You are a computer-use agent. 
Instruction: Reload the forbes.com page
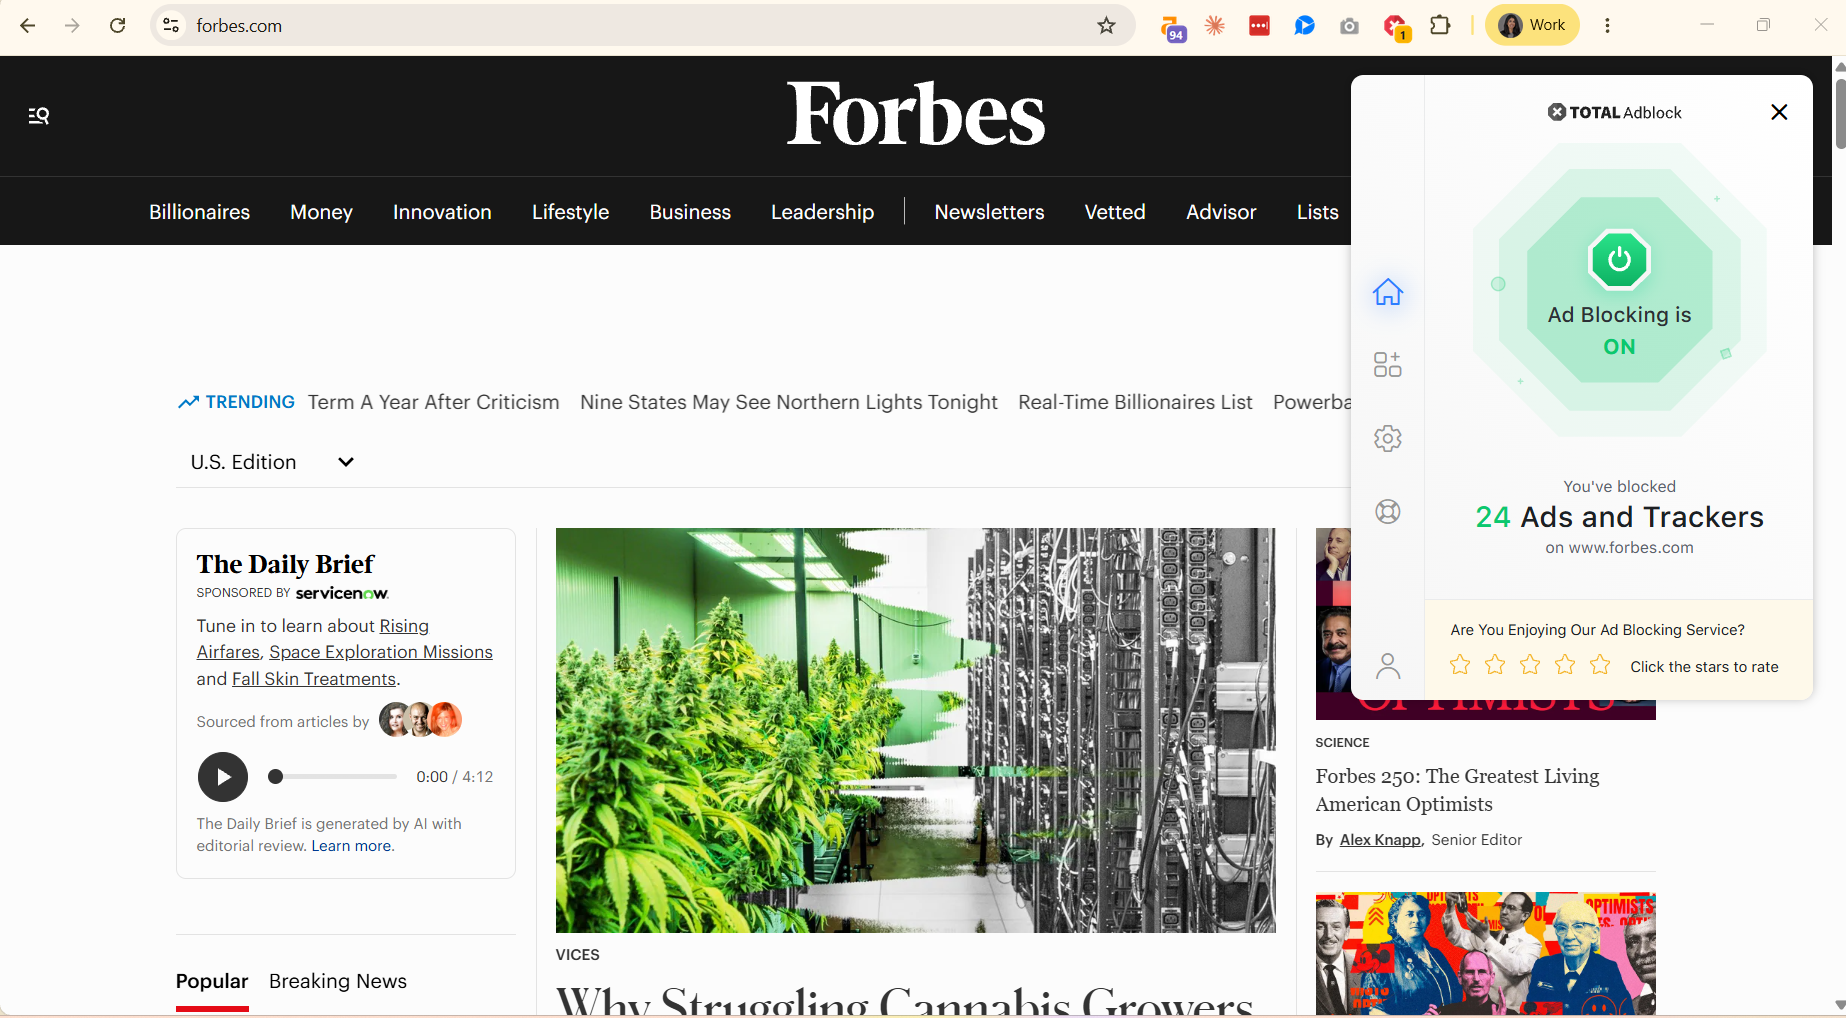click(118, 26)
